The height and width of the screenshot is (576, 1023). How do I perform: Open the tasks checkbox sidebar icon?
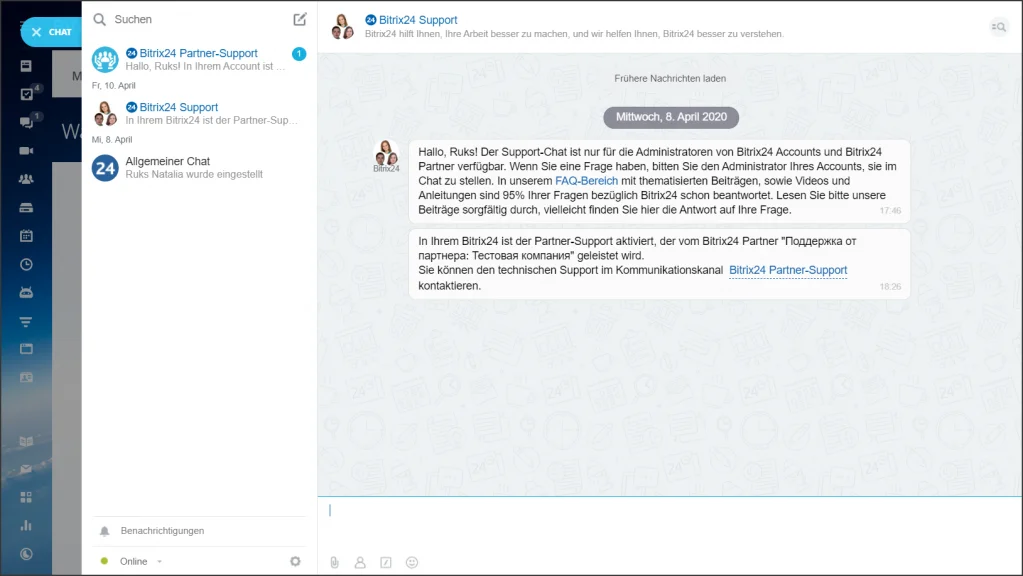(x=26, y=94)
